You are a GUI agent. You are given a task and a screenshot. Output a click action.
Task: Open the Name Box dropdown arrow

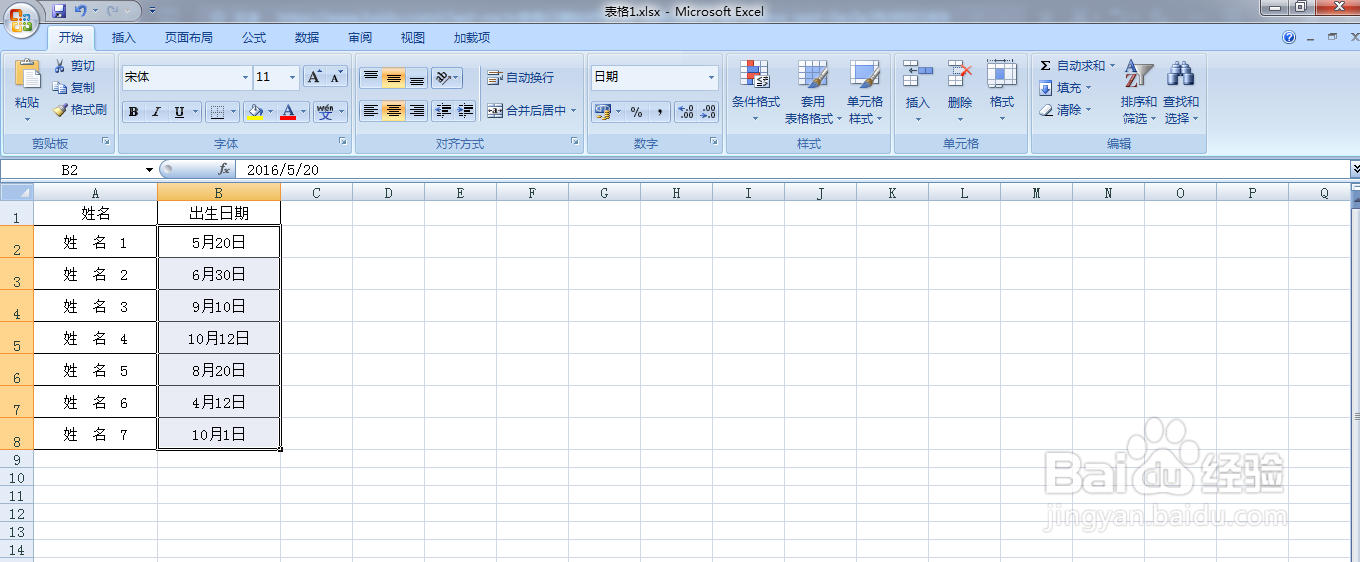coord(150,170)
